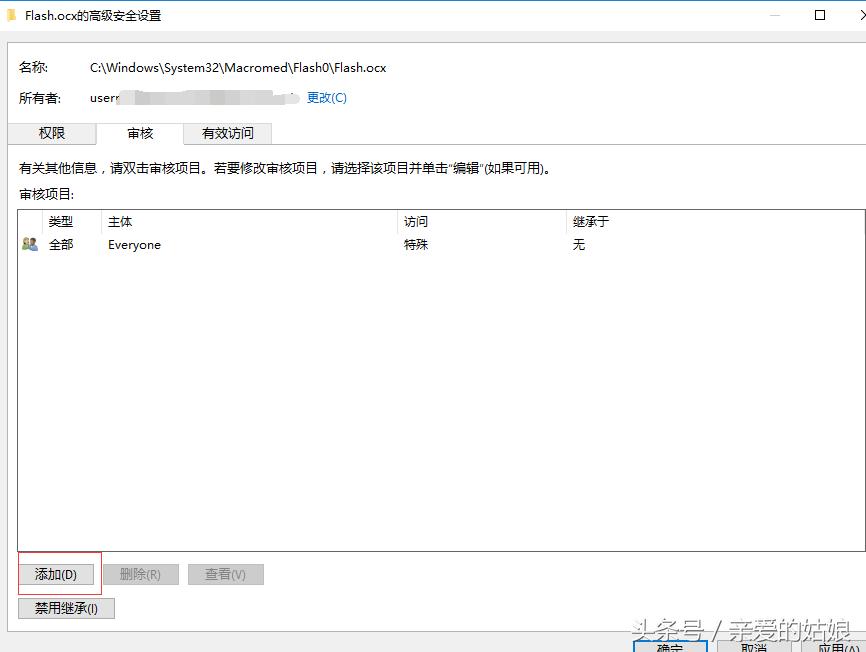
Task: Click the 继承于 column header
Action: (589, 221)
